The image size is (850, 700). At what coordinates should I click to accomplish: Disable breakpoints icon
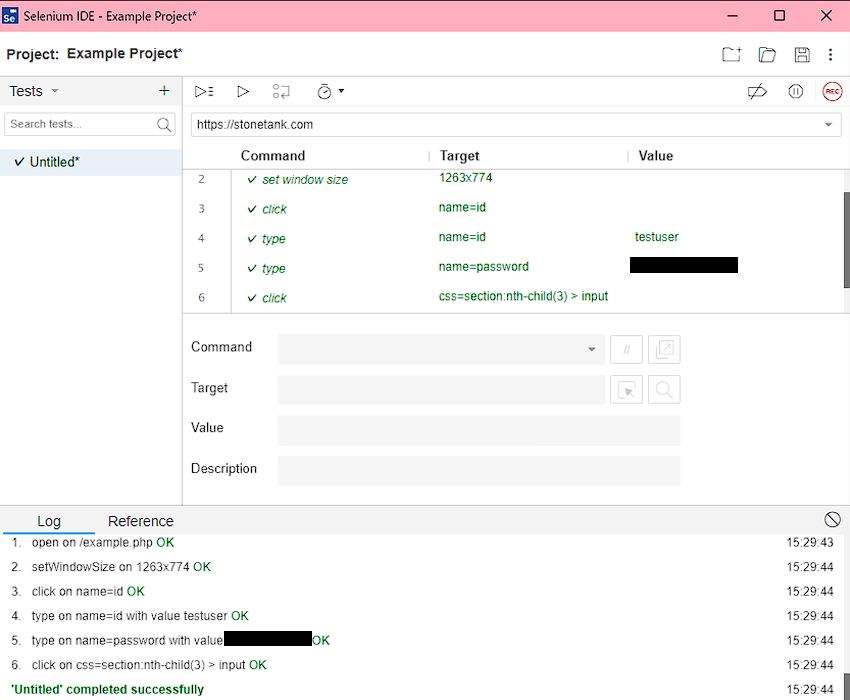757,91
